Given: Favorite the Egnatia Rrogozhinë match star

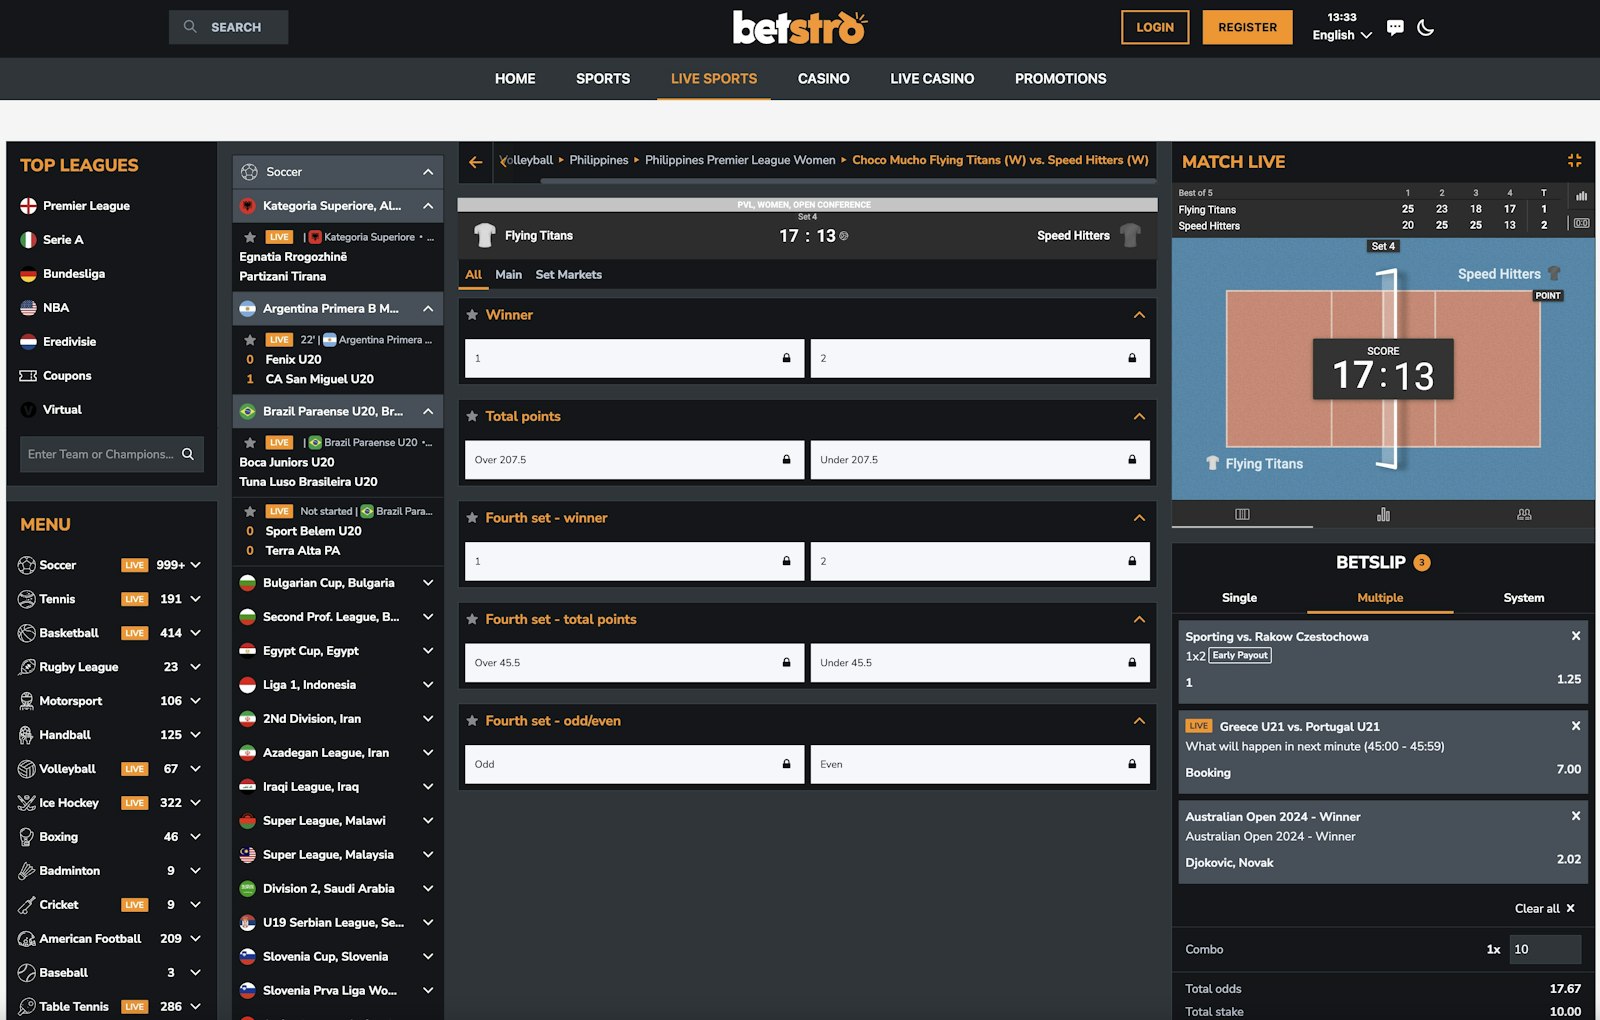Looking at the screenshot, I should click(x=250, y=237).
